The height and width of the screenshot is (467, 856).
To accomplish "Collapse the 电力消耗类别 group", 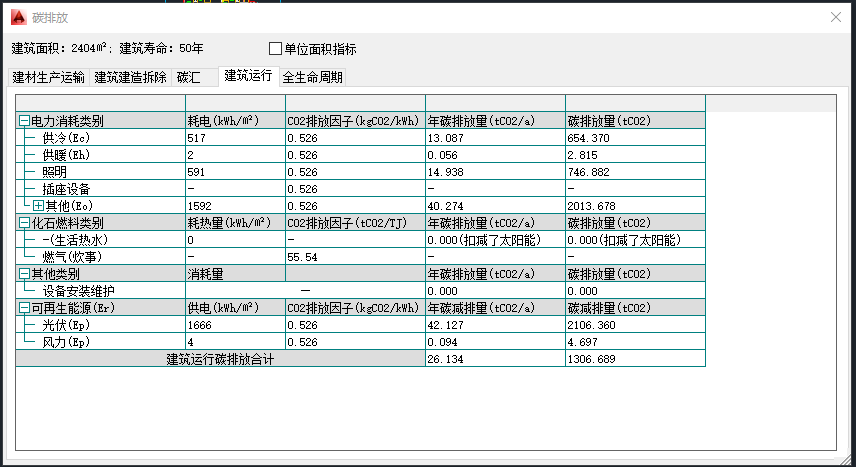I will [23, 121].
